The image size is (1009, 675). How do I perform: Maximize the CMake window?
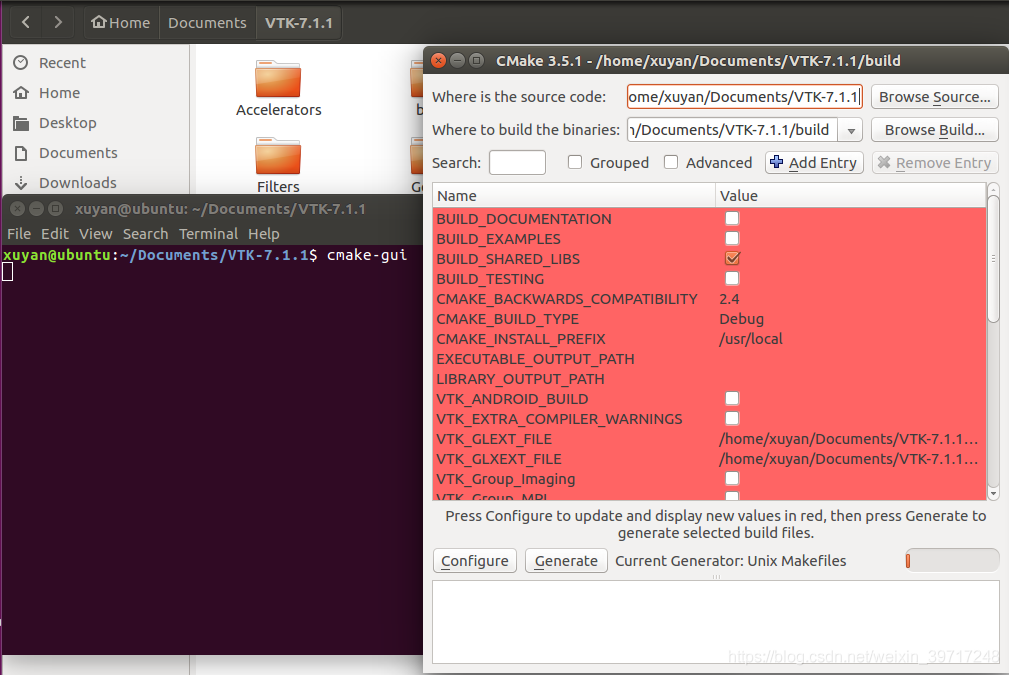tap(476, 60)
